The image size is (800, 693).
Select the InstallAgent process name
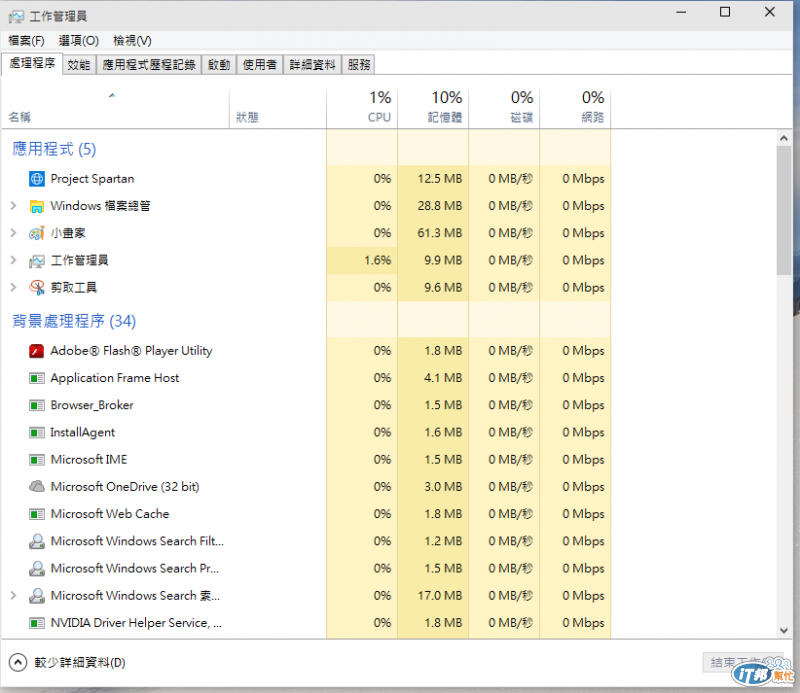click(x=83, y=433)
